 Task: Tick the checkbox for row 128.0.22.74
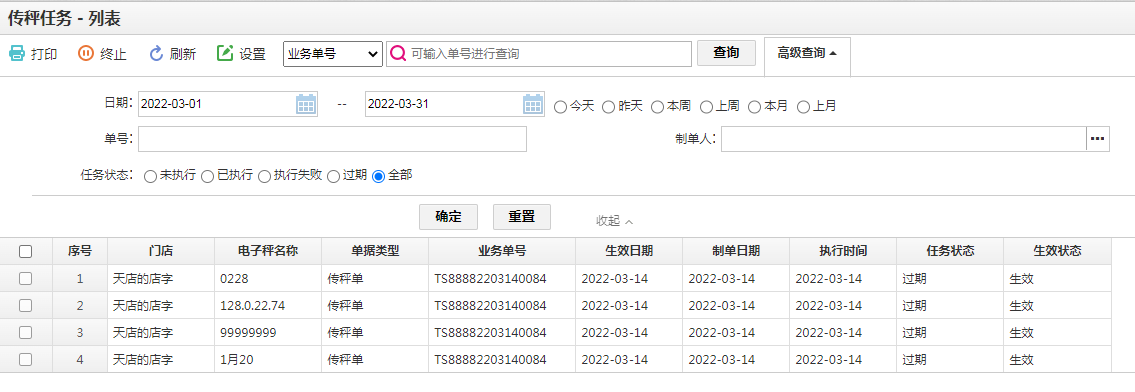(x=25, y=305)
